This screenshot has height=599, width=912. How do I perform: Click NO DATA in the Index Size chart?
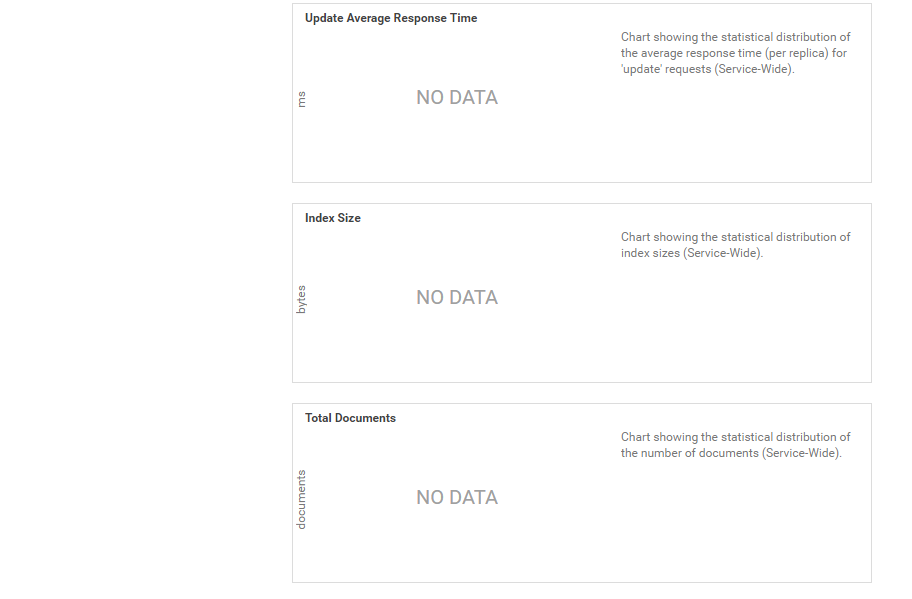(x=457, y=298)
